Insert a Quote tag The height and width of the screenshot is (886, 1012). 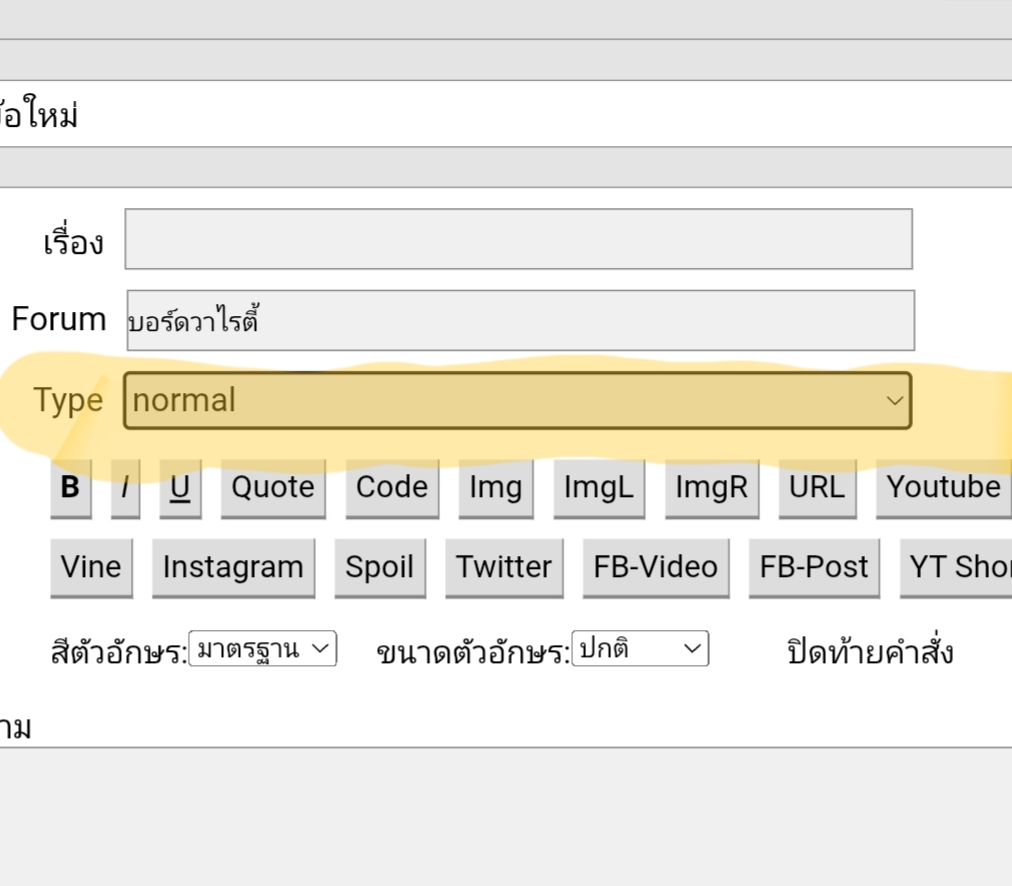coord(273,488)
